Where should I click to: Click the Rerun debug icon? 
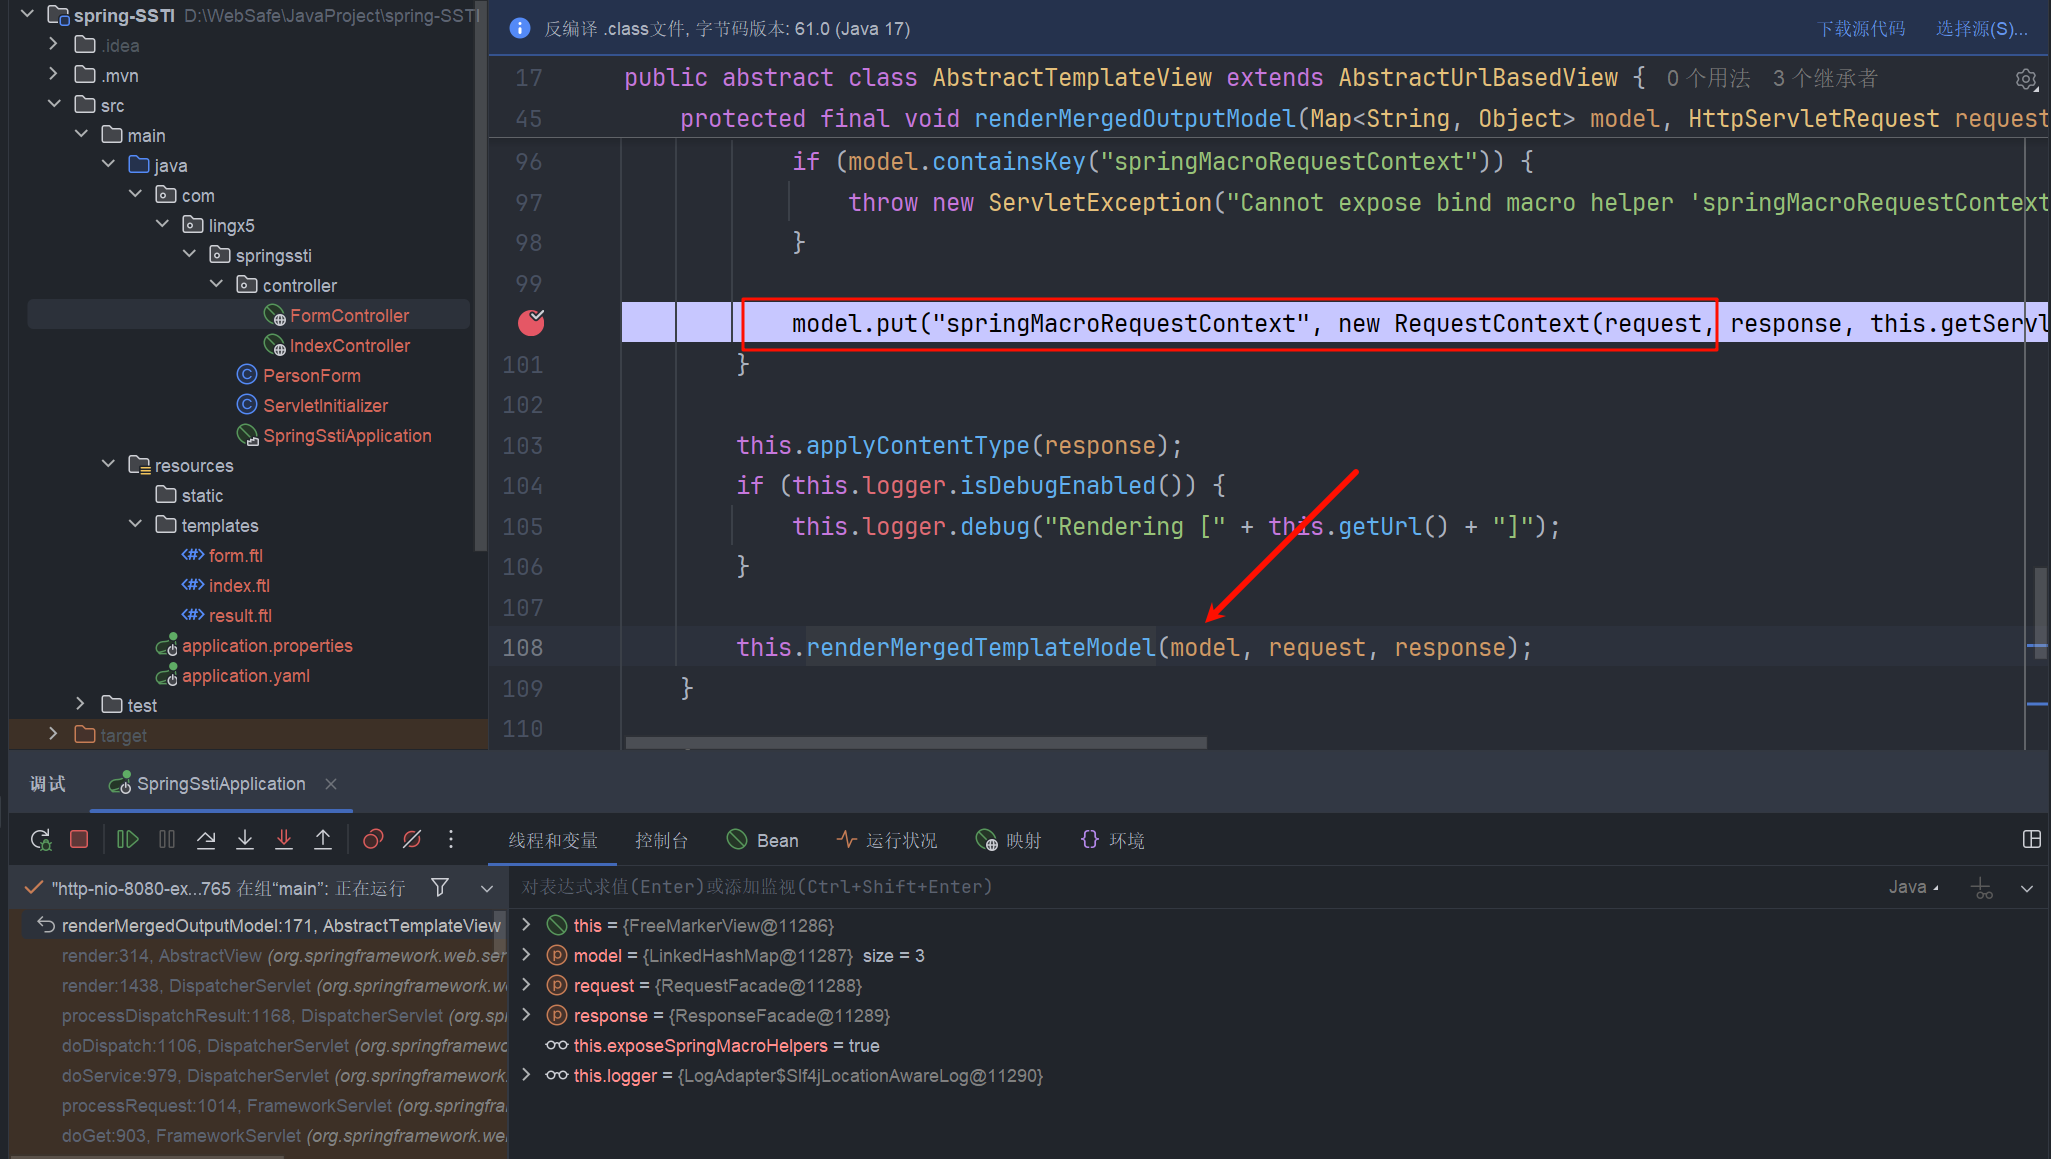point(40,840)
